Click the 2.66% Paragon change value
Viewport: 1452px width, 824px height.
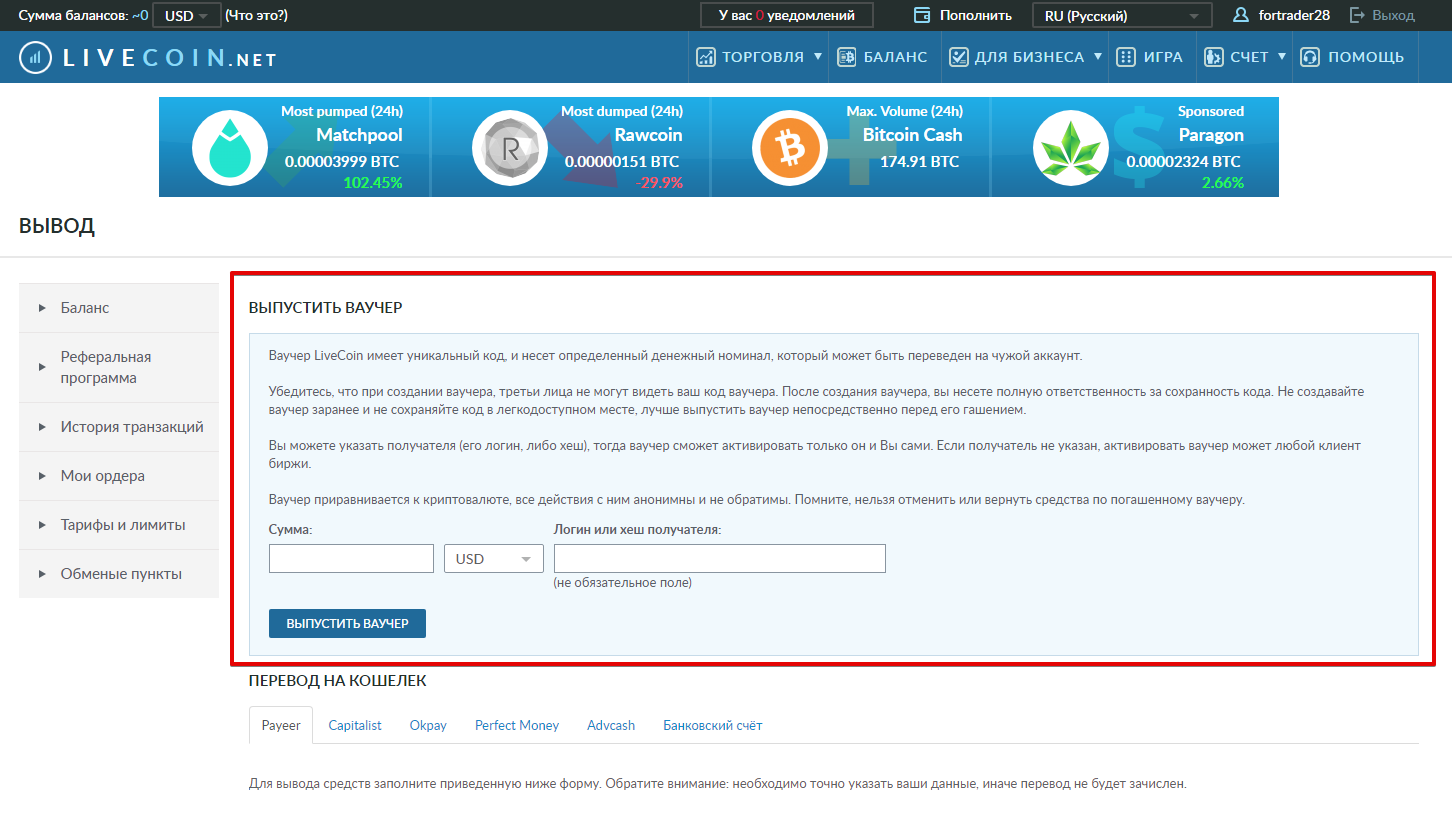click(1223, 183)
